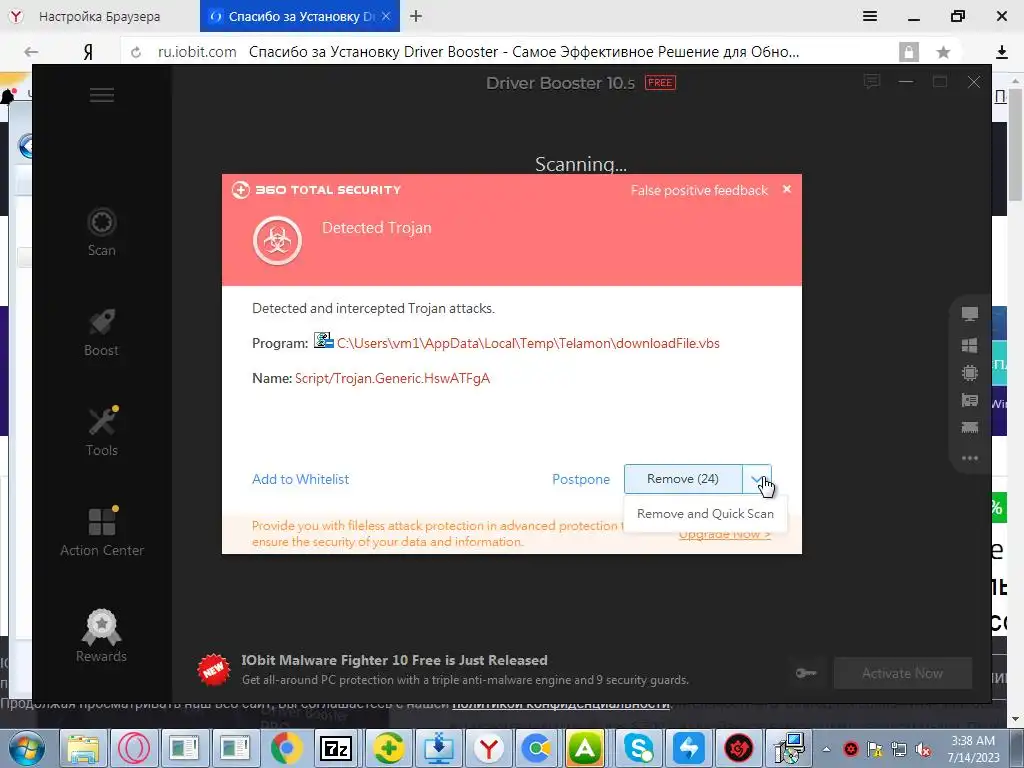This screenshot has height=768, width=1024.
Task: Open the Rewards medal section
Action: [101, 636]
